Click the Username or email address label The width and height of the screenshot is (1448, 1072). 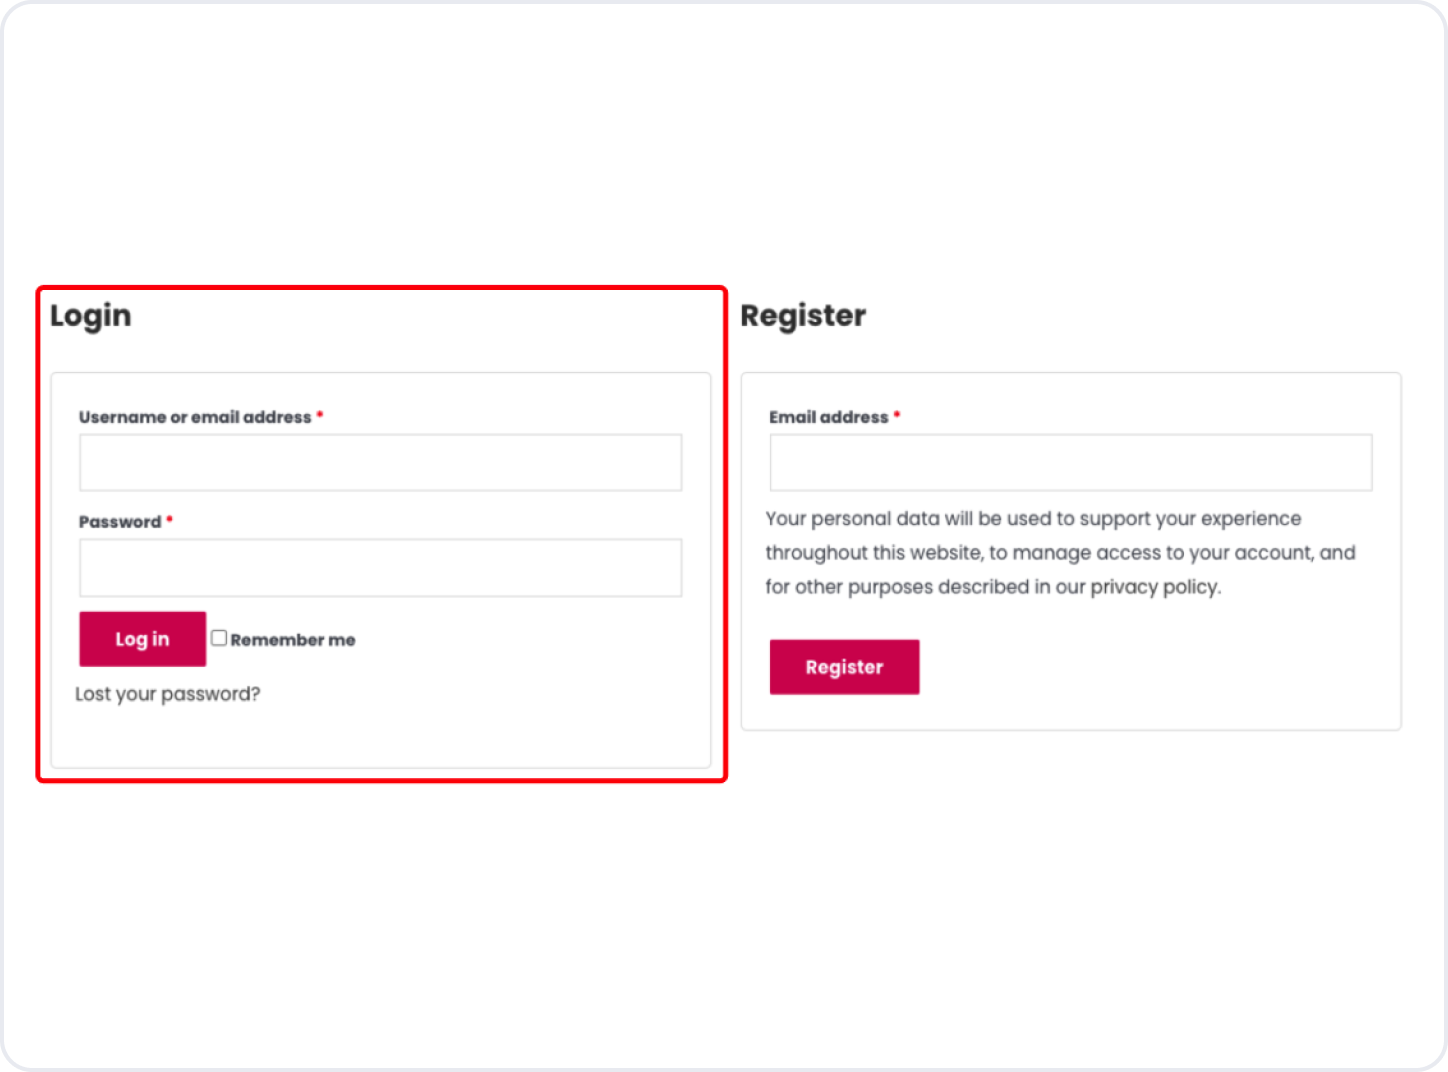pos(195,417)
